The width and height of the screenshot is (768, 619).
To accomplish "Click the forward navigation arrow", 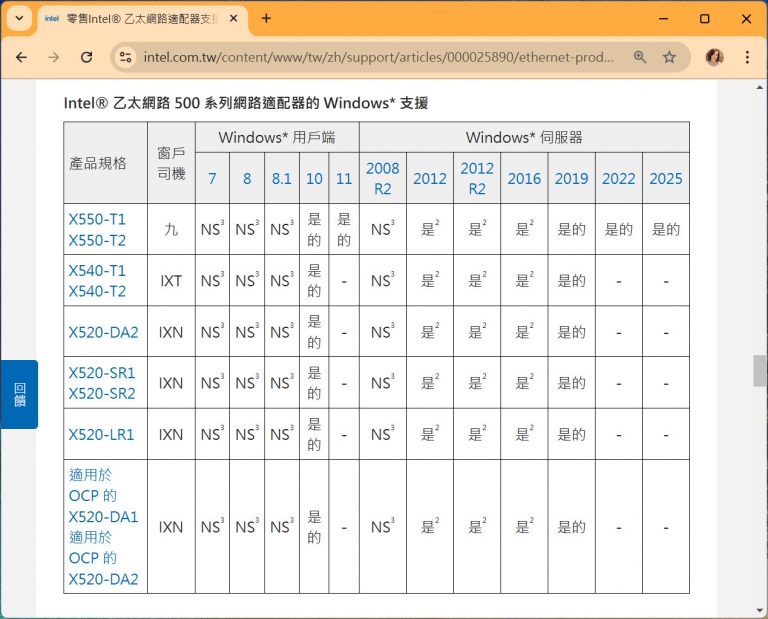I will (x=54, y=57).
